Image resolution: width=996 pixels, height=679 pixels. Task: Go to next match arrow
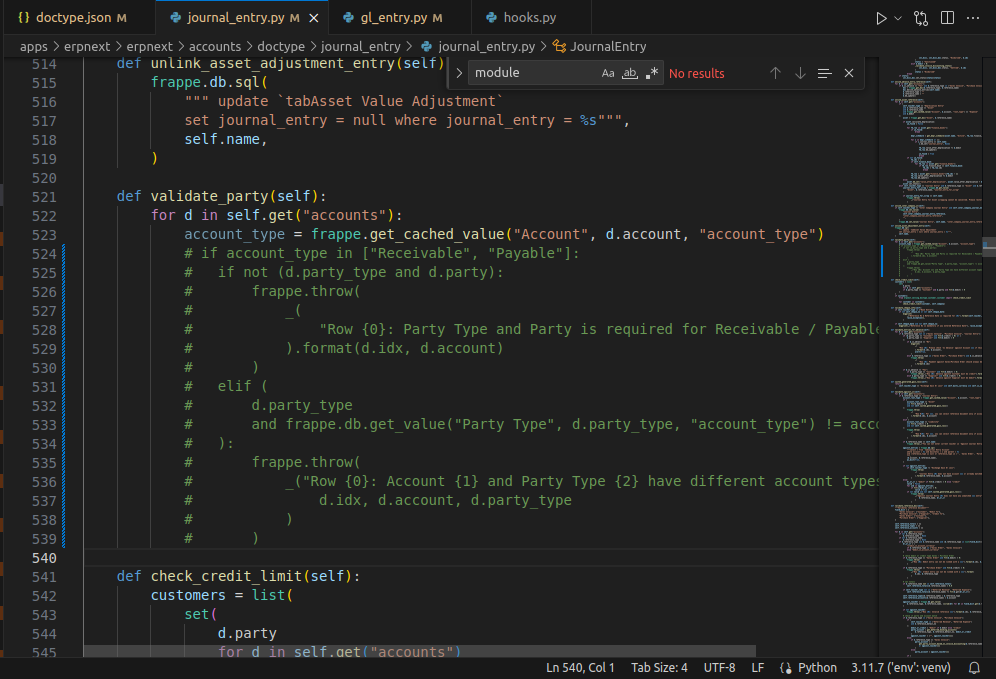(x=800, y=73)
